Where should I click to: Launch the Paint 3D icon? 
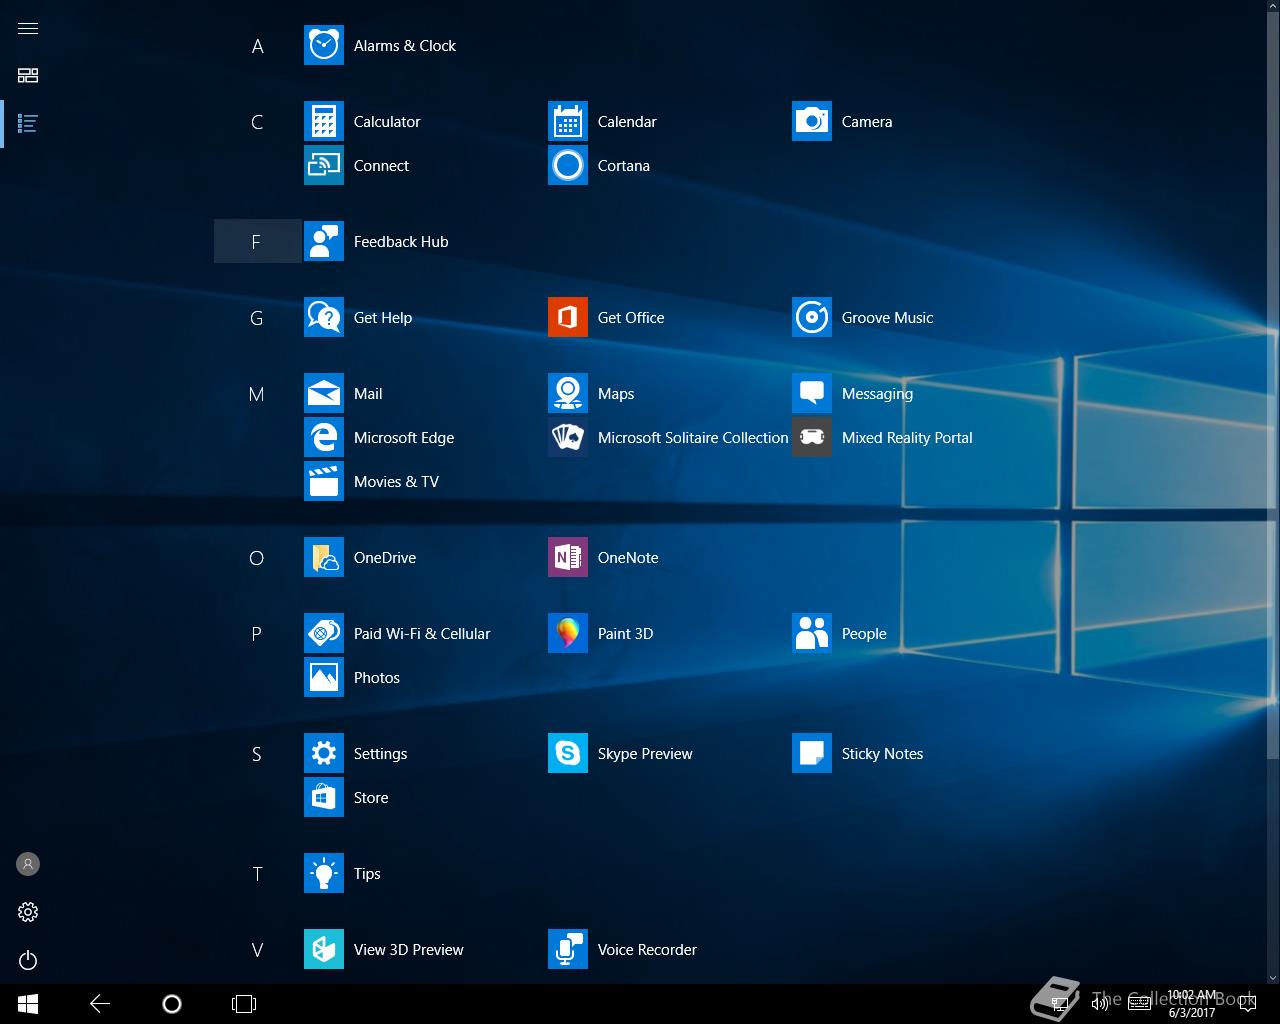(x=568, y=634)
